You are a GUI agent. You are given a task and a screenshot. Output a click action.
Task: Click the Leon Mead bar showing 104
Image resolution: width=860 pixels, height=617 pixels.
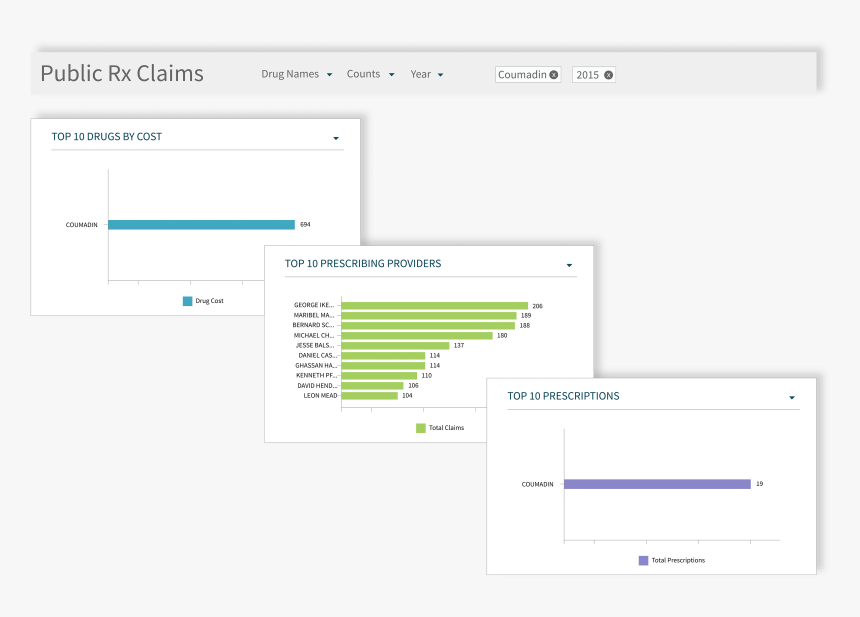pyautogui.click(x=370, y=395)
